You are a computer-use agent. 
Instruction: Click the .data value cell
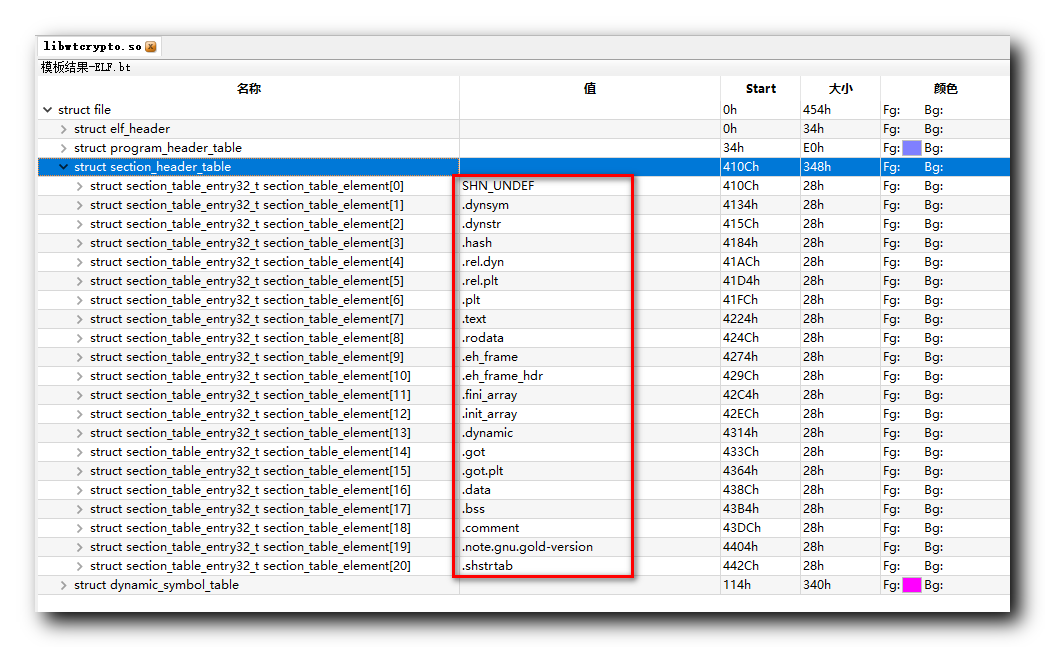(x=590, y=490)
